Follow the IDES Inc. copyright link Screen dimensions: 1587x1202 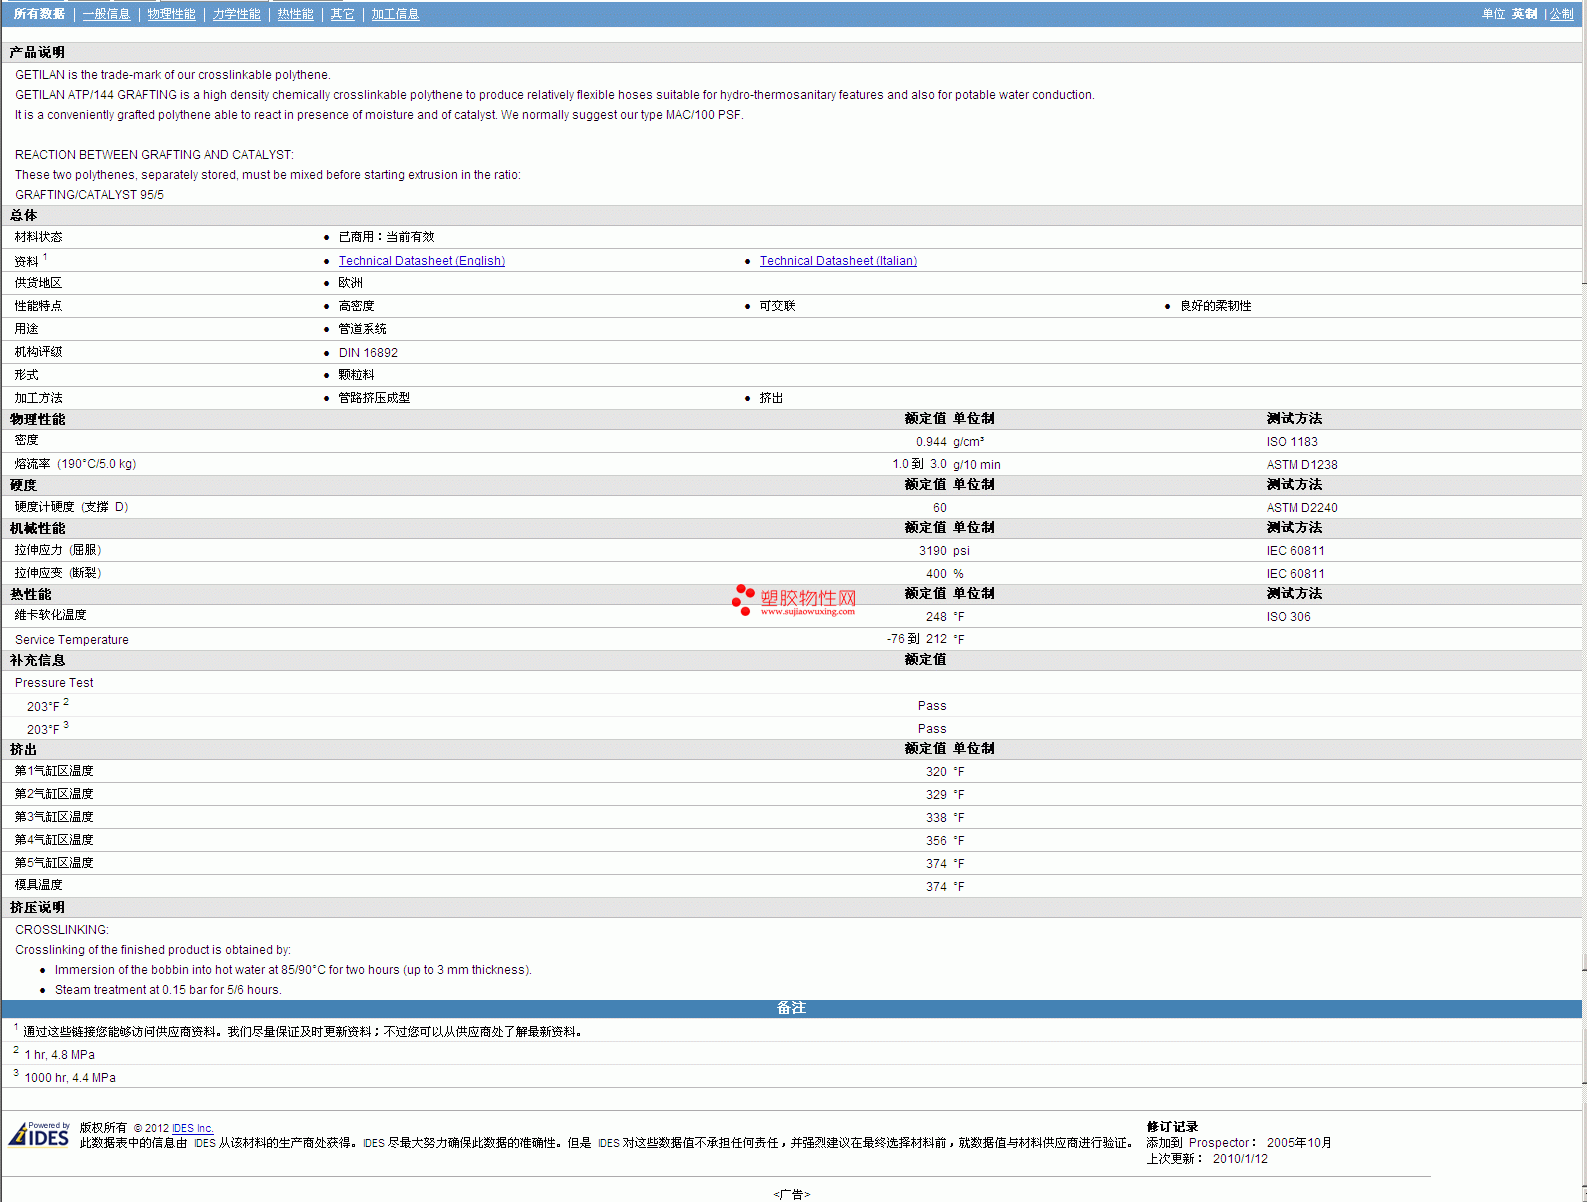(192, 1128)
